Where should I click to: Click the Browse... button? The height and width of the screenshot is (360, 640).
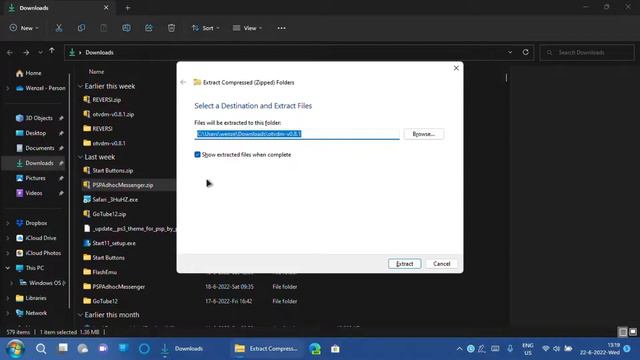424,134
